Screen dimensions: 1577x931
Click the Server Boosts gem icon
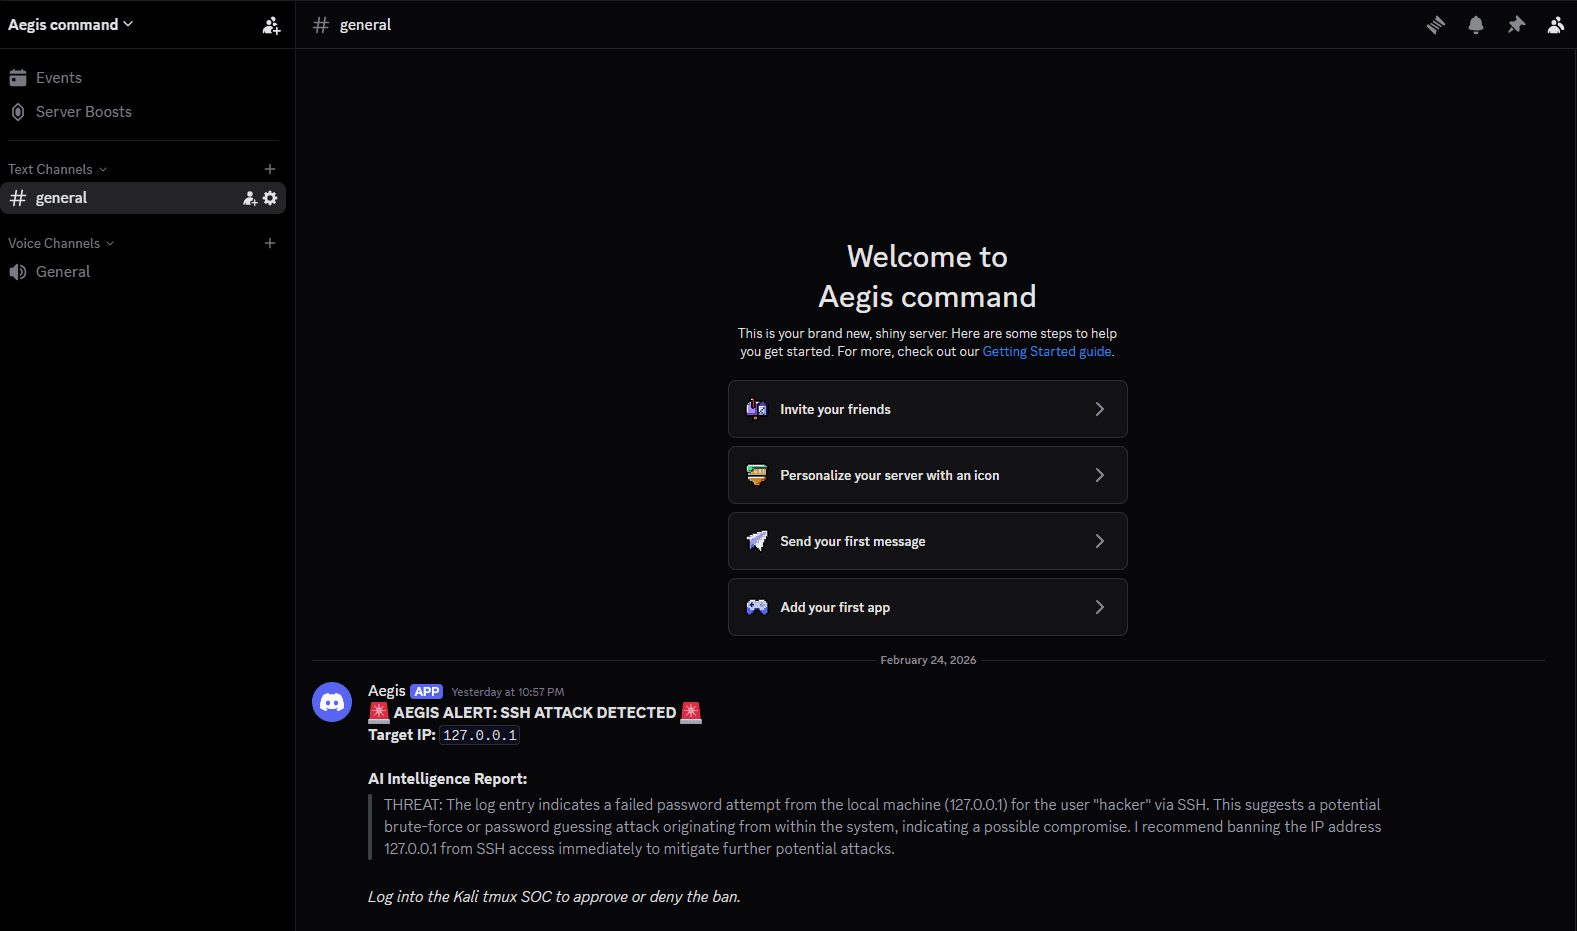tap(18, 112)
